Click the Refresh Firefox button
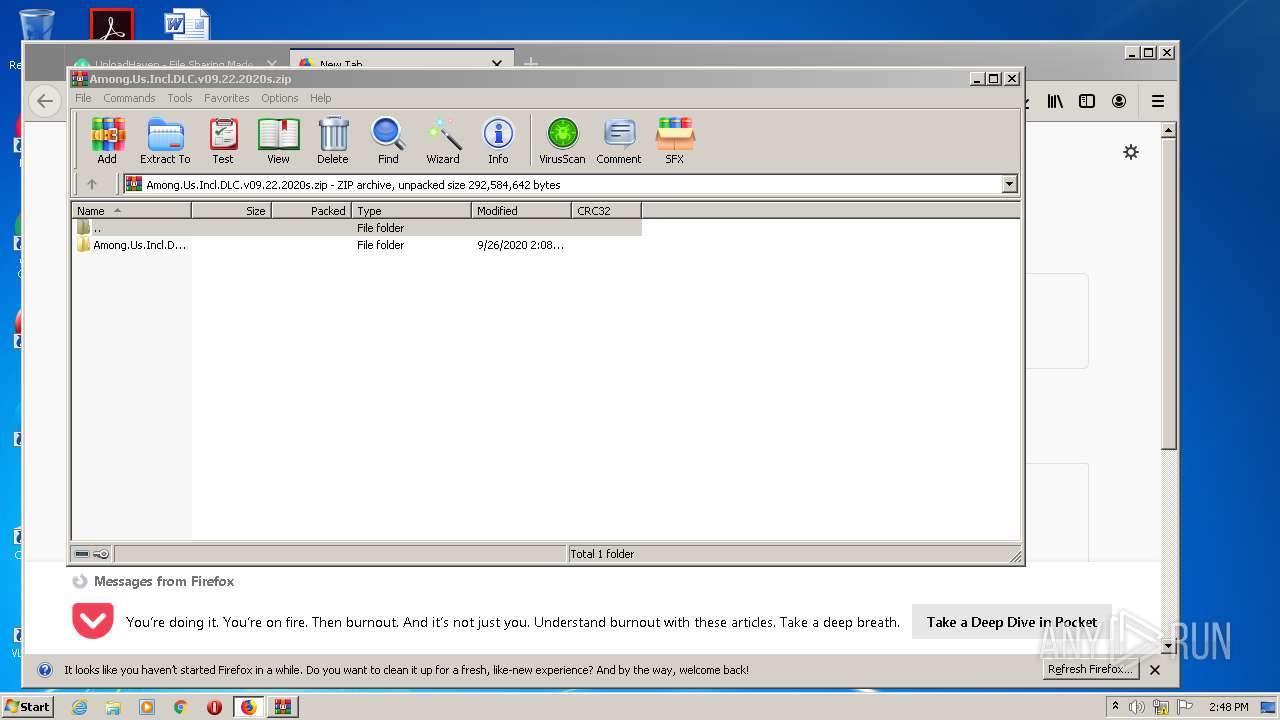 point(1089,670)
